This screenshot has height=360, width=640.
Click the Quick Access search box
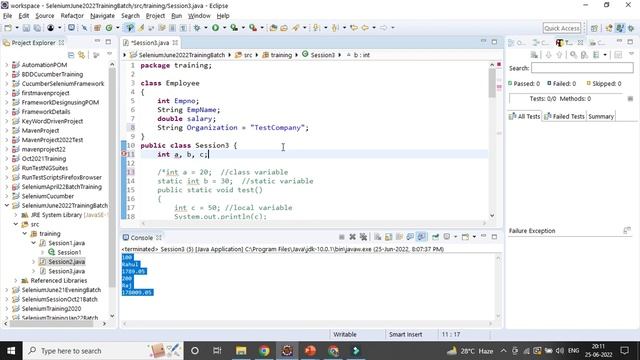[x=562, y=28]
